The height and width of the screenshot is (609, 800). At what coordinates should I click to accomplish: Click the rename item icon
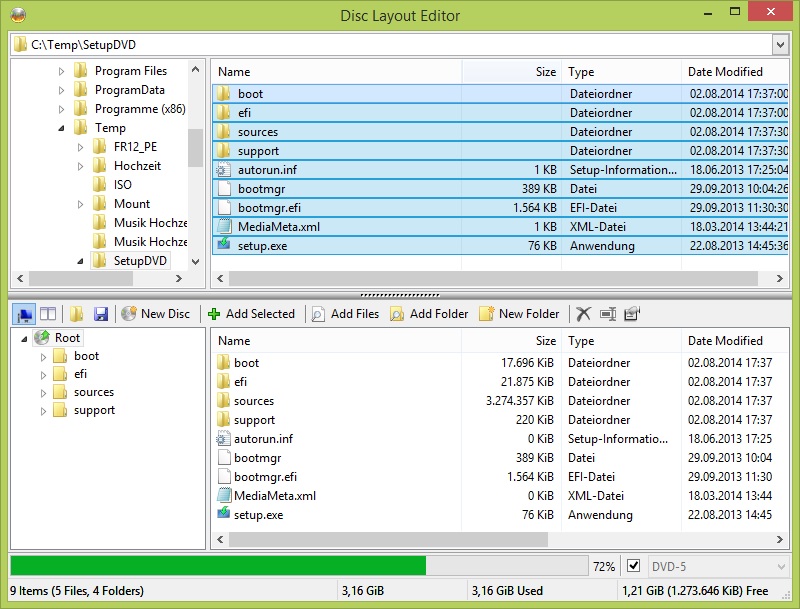pyautogui.click(x=606, y=313)
